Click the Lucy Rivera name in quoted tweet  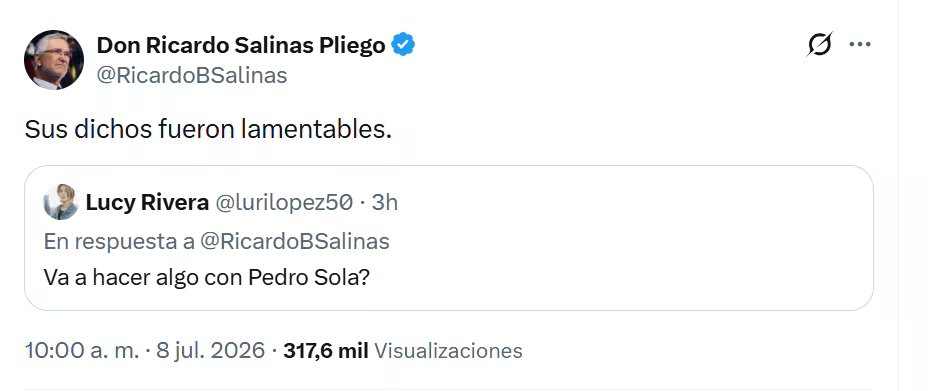[147, 203]
